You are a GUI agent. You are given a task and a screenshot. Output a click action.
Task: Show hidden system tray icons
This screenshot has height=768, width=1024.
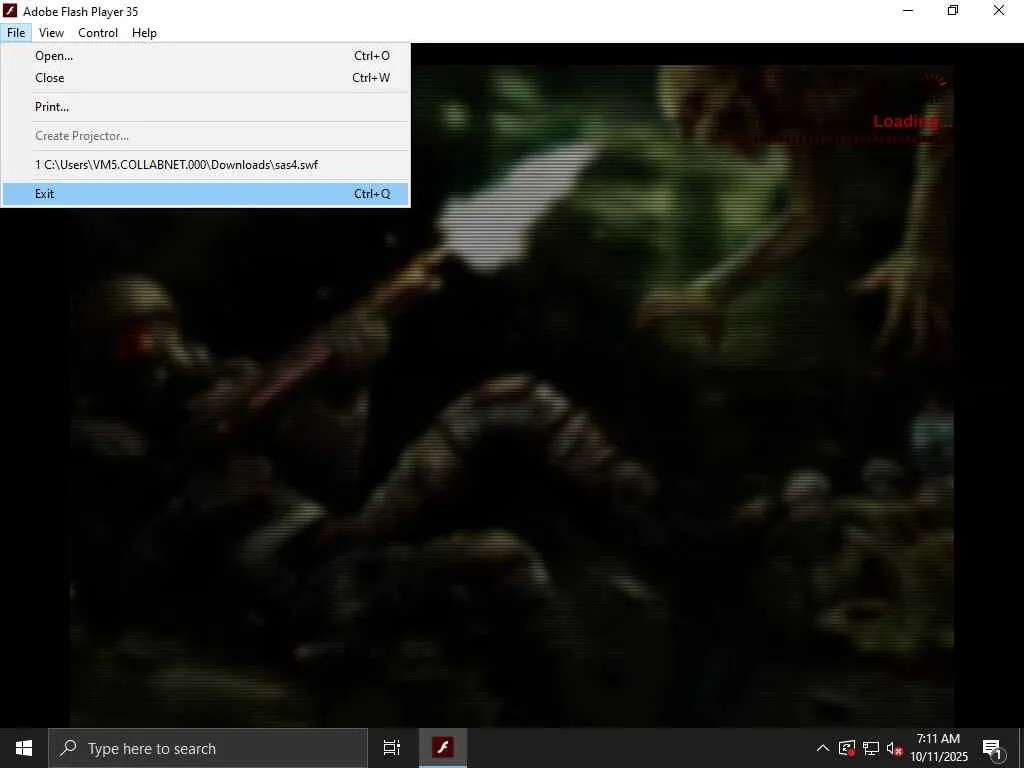click(x=823, y=748)
